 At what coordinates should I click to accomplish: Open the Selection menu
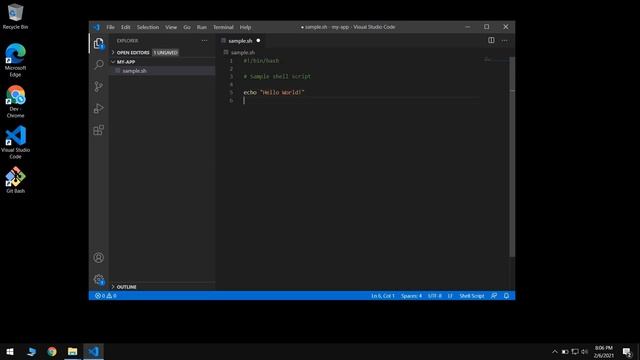coord(148,27)
